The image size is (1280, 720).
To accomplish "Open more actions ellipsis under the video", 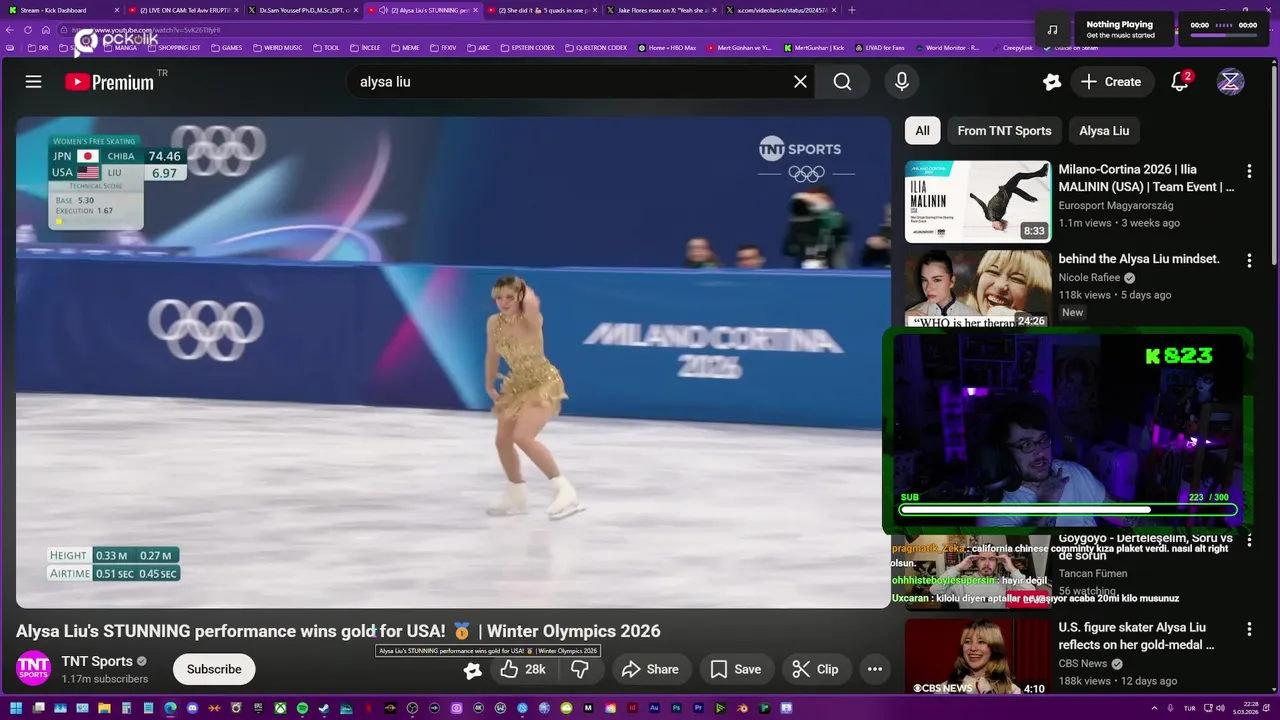I will tap(875, 669).
